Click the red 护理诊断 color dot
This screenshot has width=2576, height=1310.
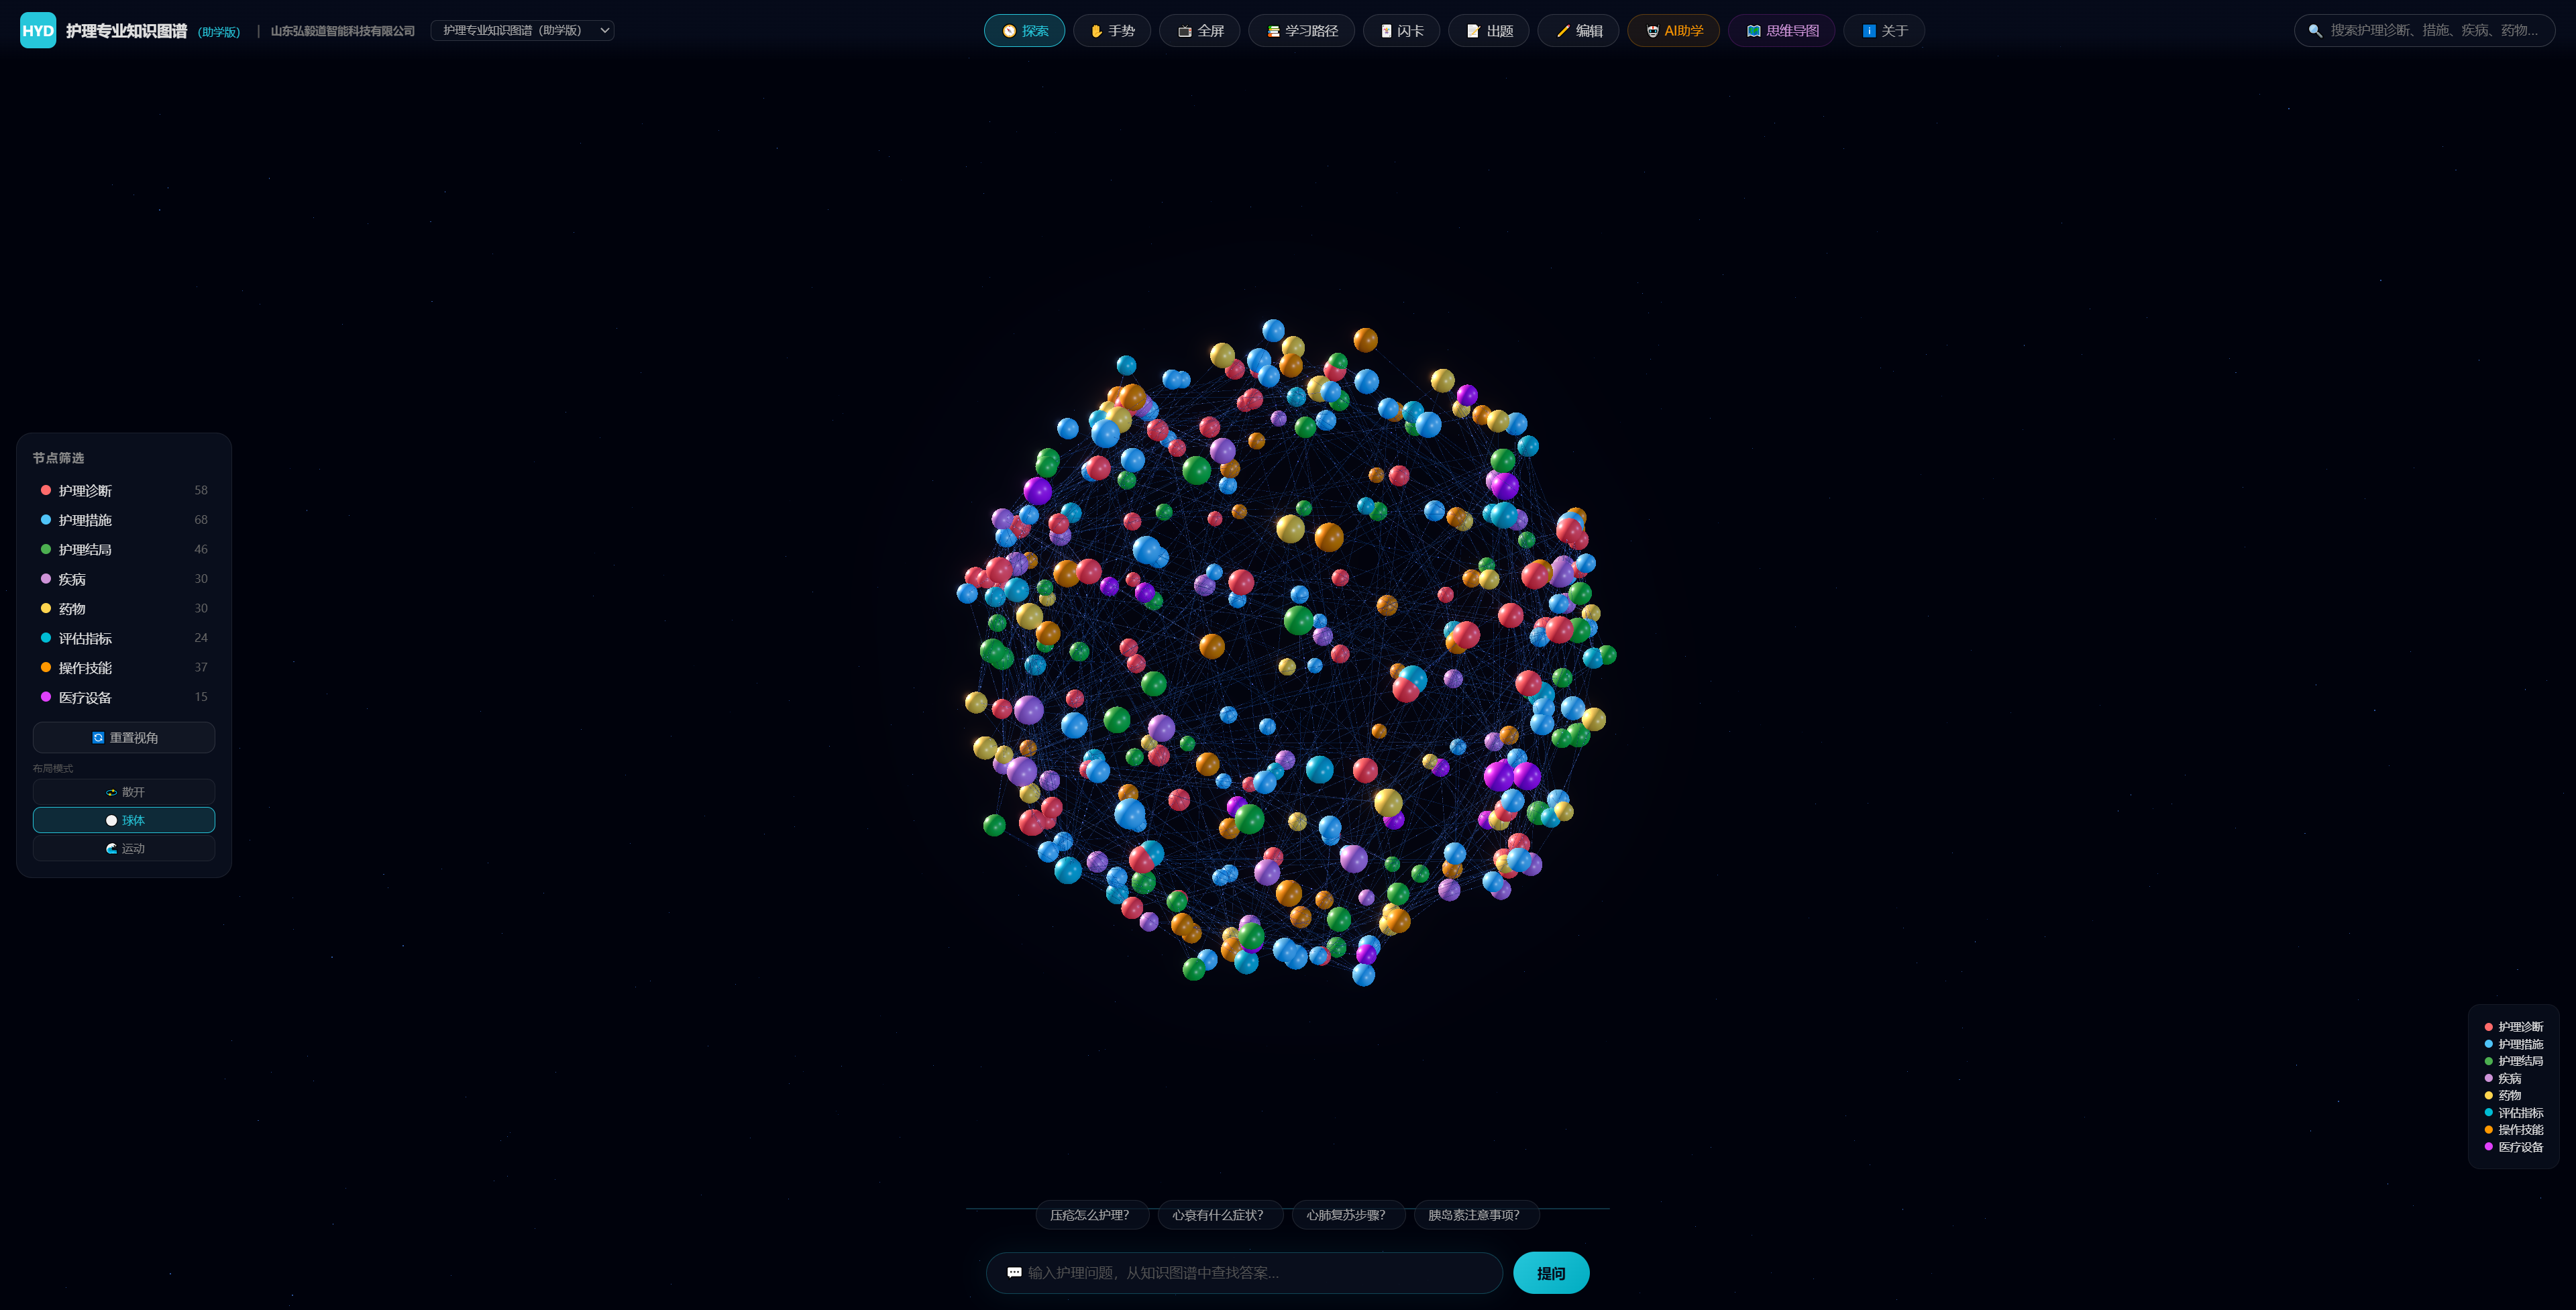tap(46, 490)
